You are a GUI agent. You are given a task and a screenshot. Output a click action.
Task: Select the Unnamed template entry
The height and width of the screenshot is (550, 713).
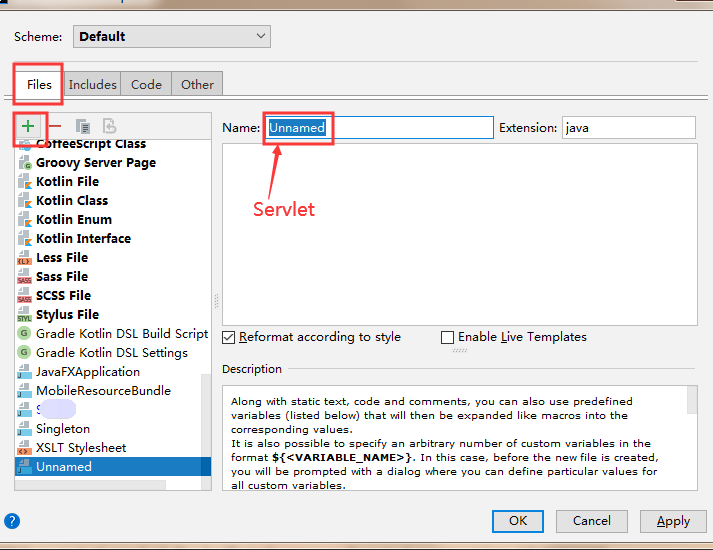click(x=113, y=467)
